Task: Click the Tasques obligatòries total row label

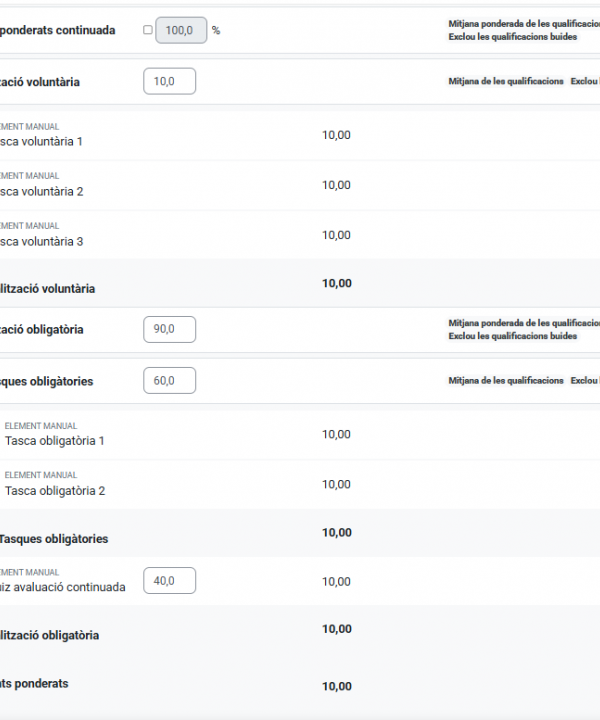Action: tap(54, 539)
